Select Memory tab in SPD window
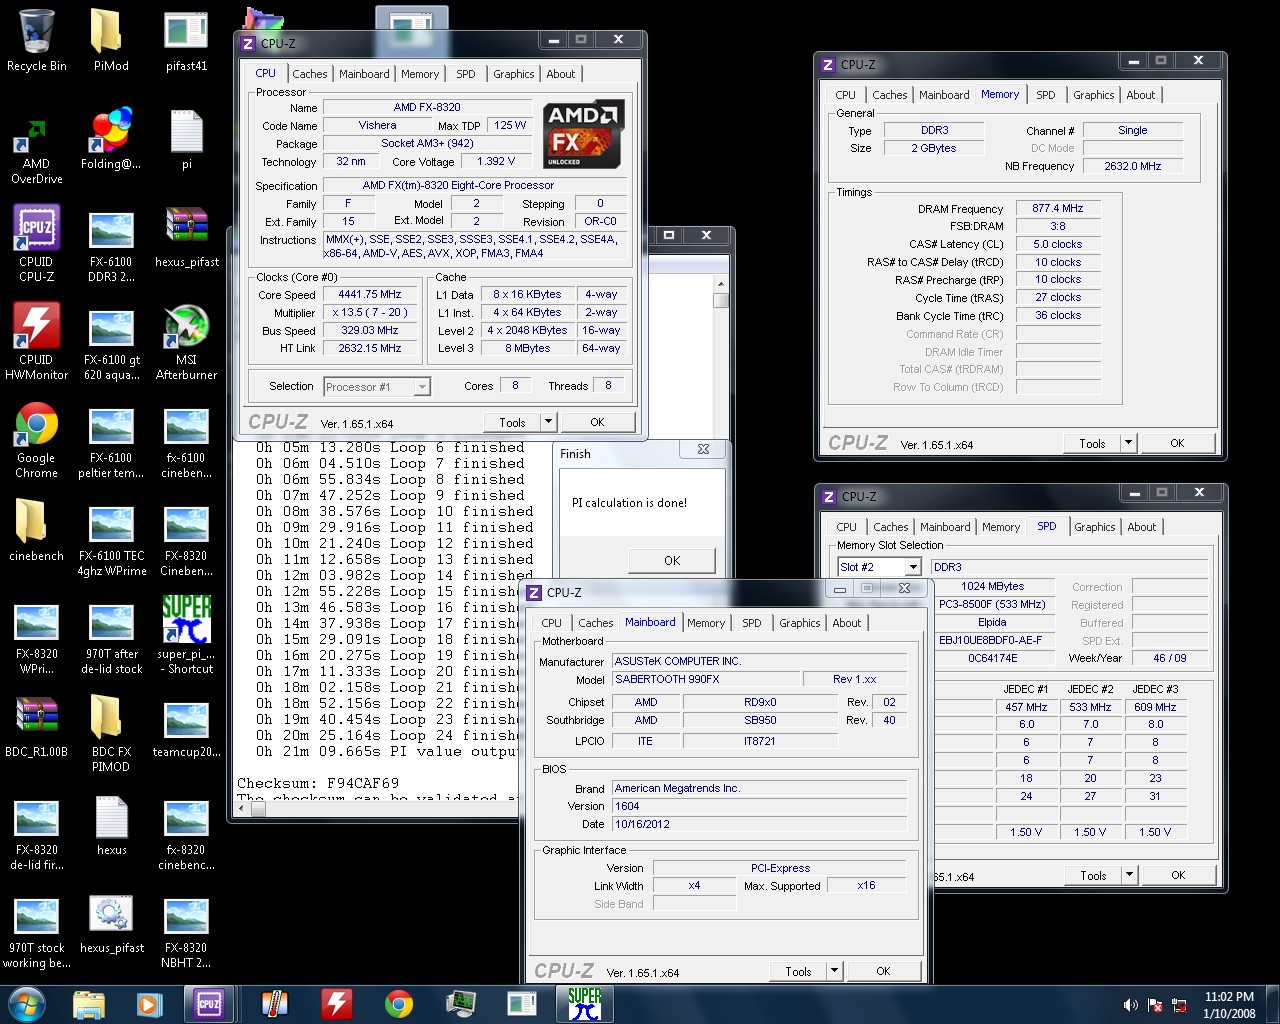The height and width of the screenshot is (1024, 1280). [1000, 527]
